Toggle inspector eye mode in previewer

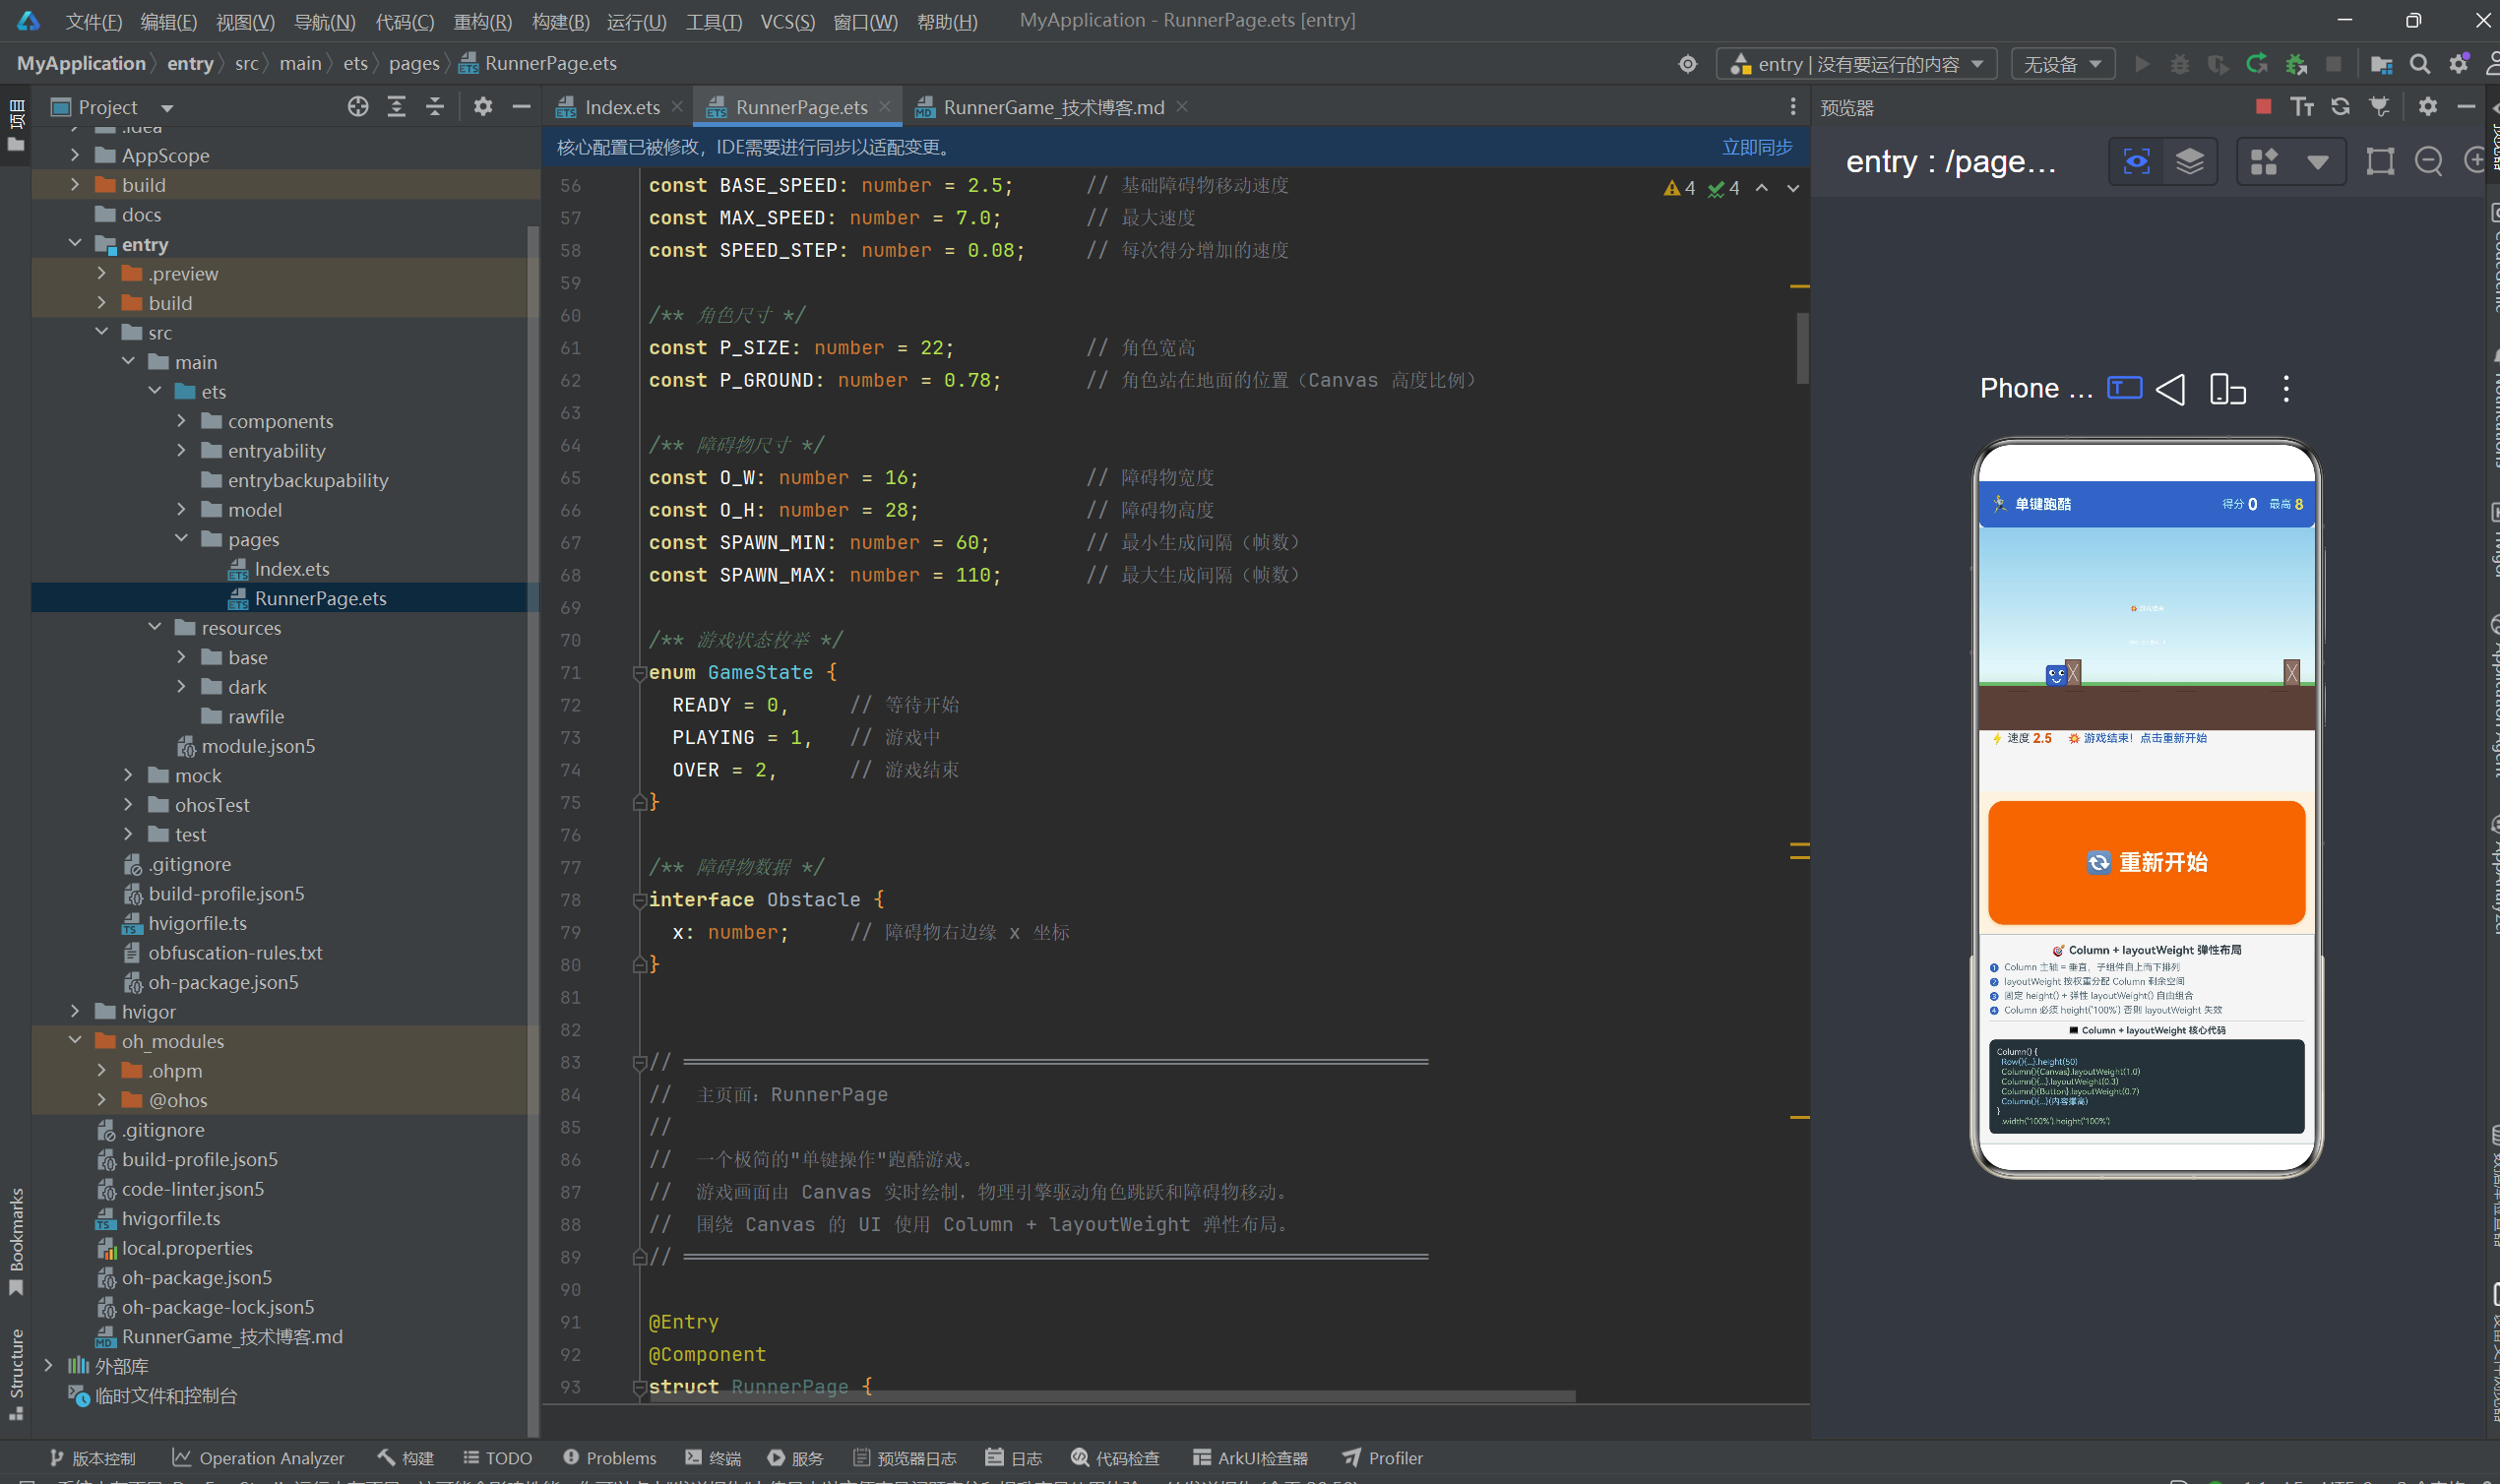pyautogui.click(x=2136, y=161)
